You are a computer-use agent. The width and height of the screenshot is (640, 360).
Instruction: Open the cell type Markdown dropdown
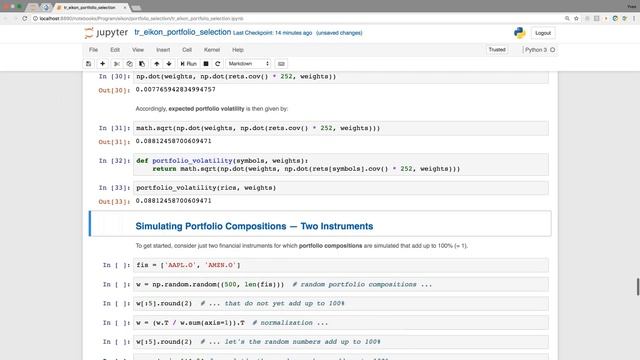[249, 64]
